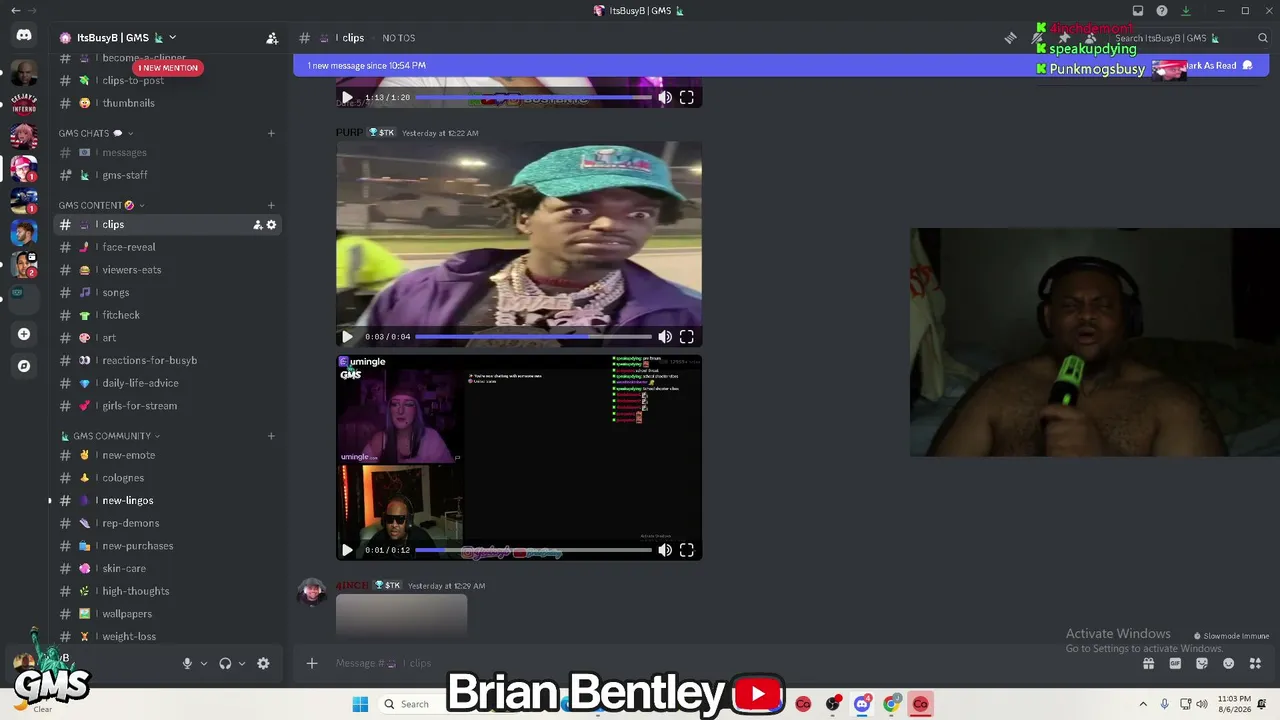1280x720 pixels.
Task: Open headphone output options chevron
Action: pos(242,663)
